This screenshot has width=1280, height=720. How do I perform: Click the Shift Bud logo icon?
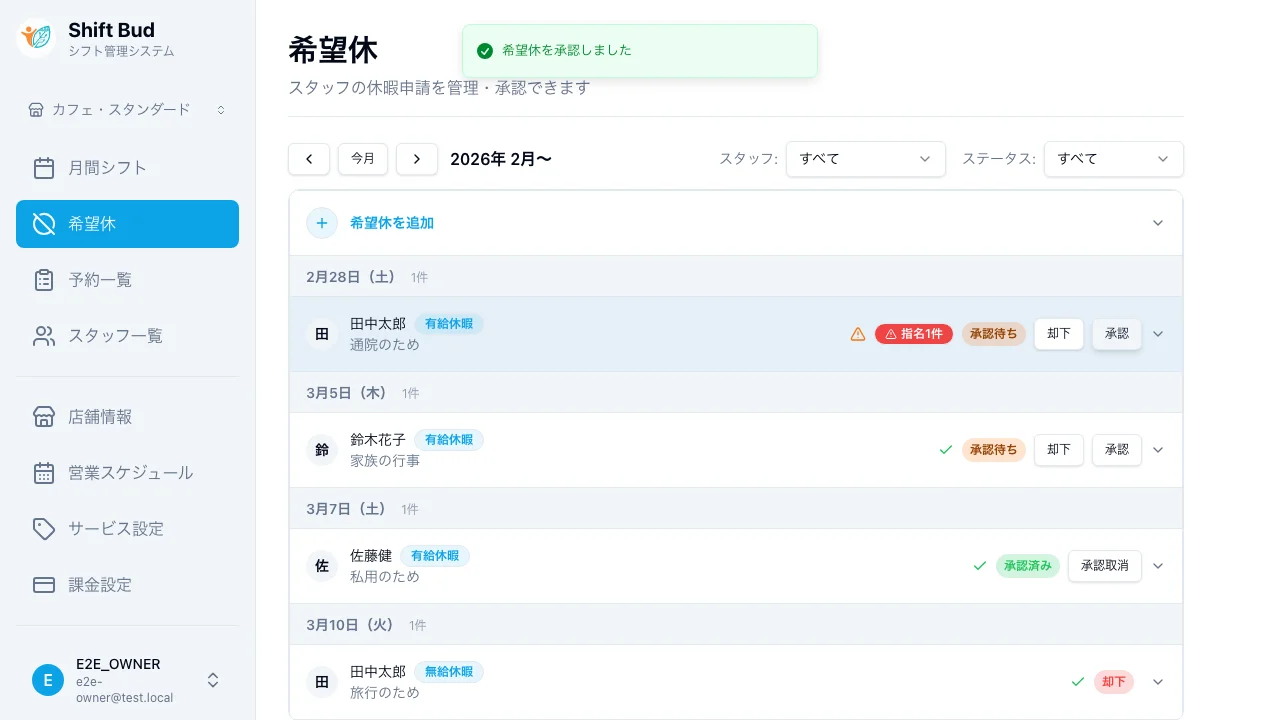pyautogui.click(x=37, y=38)
